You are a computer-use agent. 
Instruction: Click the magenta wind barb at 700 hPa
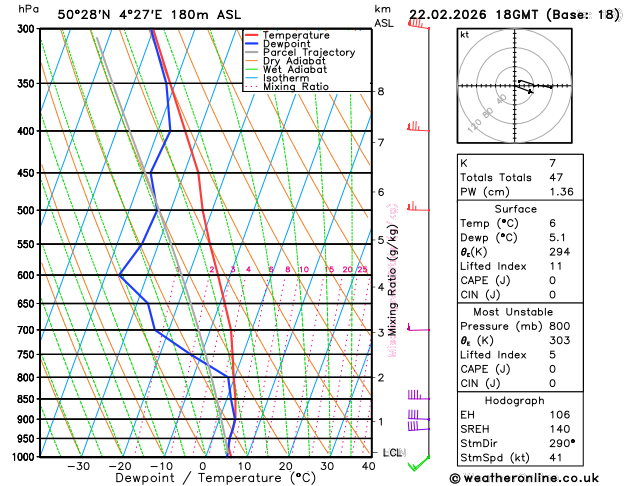(x=419, y=327)
